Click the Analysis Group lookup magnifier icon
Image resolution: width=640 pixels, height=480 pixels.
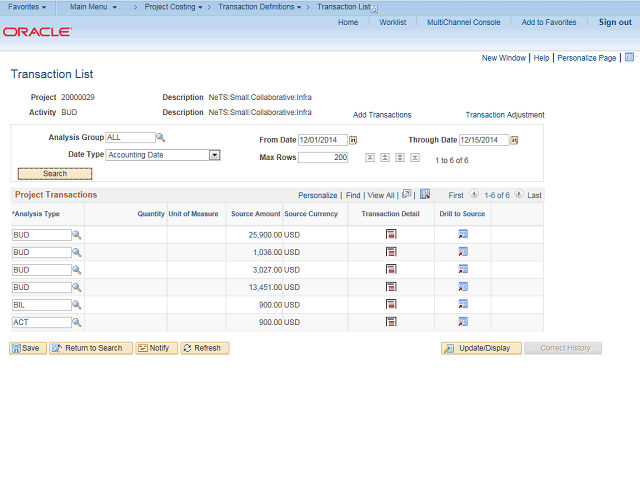(x=161, y=138)
